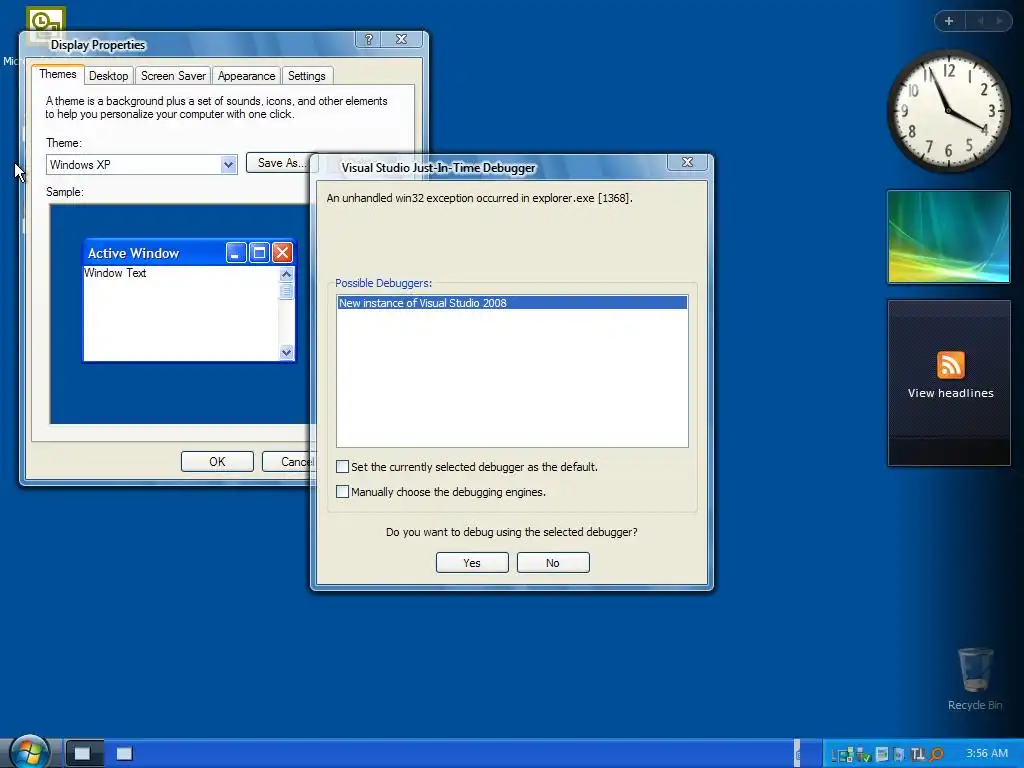
Task: Open the display monitor tray icon
Action: click(882, 754)
